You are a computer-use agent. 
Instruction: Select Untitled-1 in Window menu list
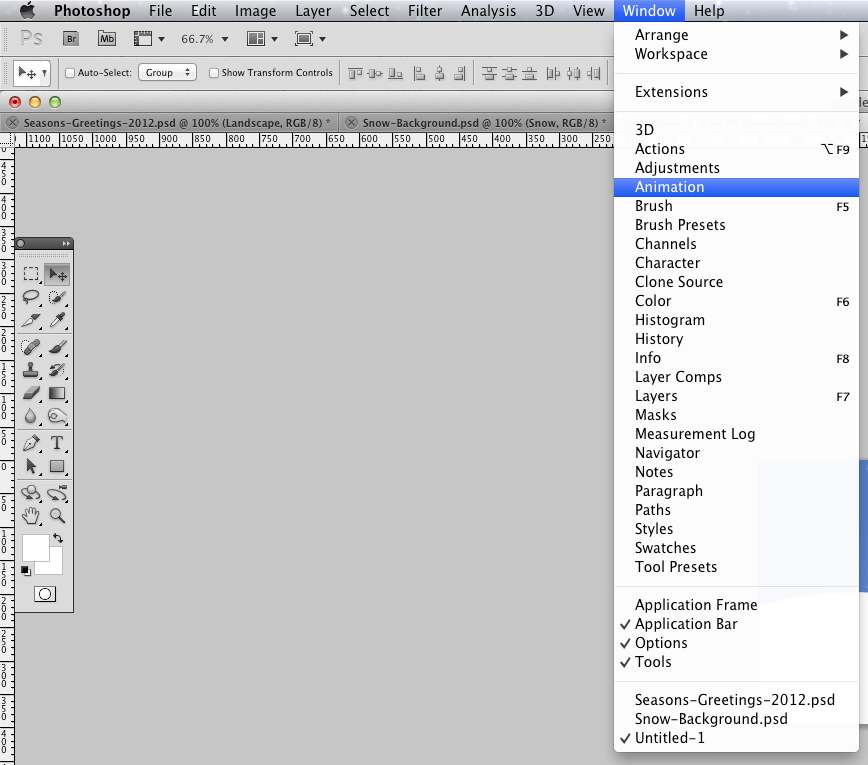click(x=736, y=738)
